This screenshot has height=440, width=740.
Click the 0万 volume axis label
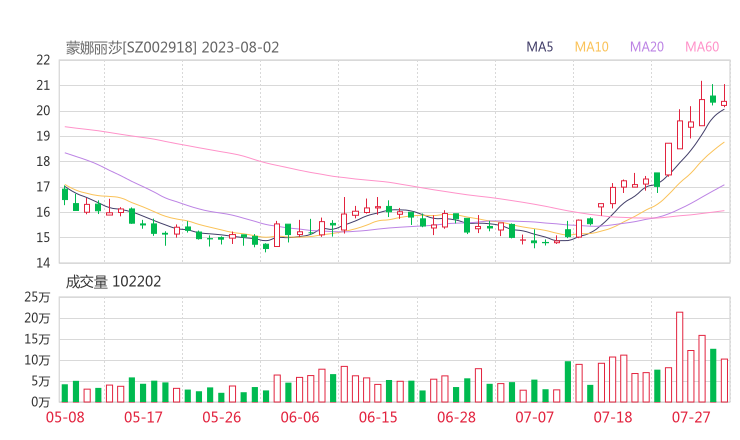tap(41, 402)
